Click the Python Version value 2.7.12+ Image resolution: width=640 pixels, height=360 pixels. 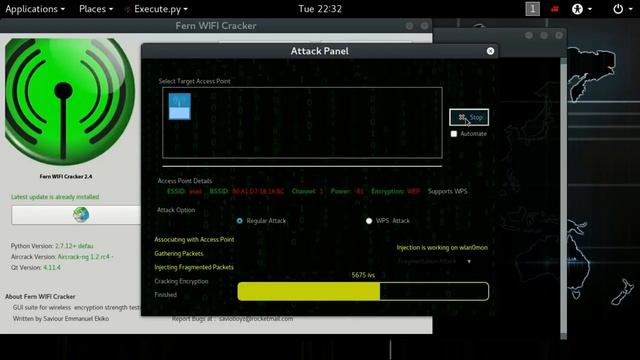click(x=74, y=246)
